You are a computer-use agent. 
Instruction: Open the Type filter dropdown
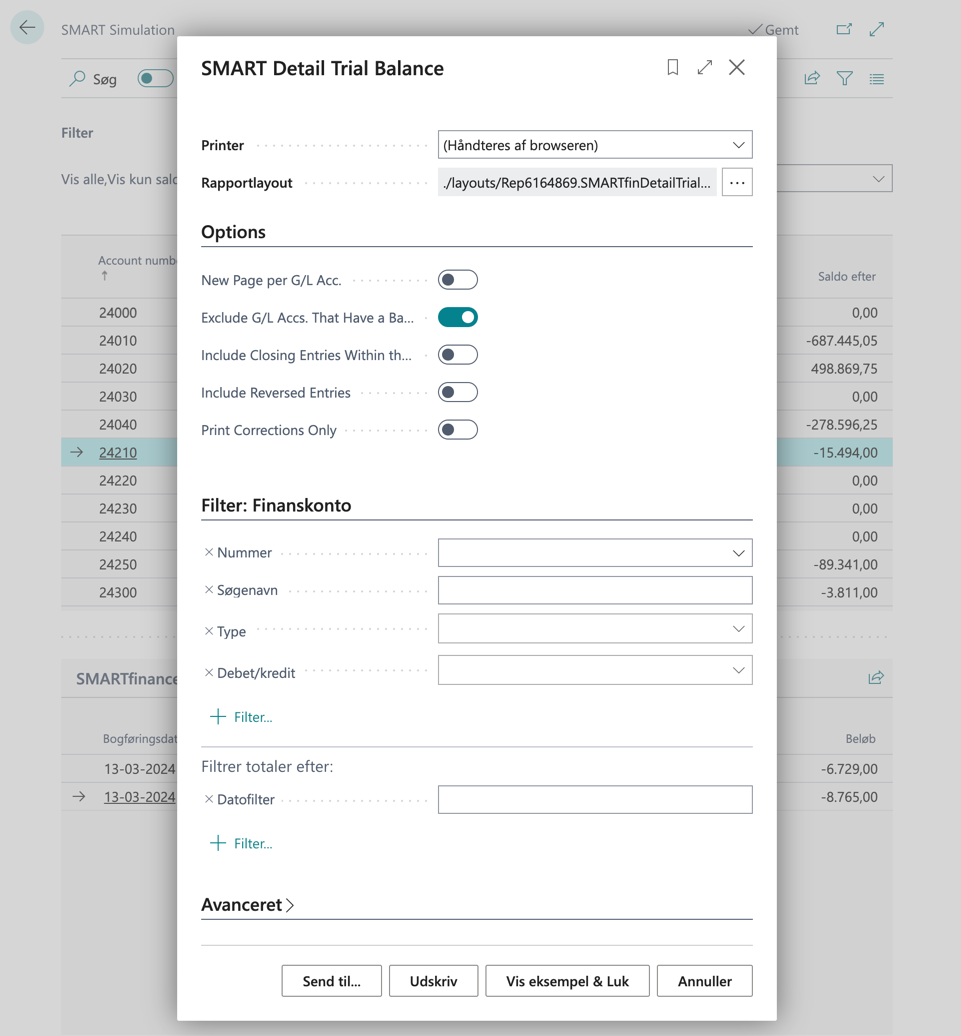coord(595,629)
